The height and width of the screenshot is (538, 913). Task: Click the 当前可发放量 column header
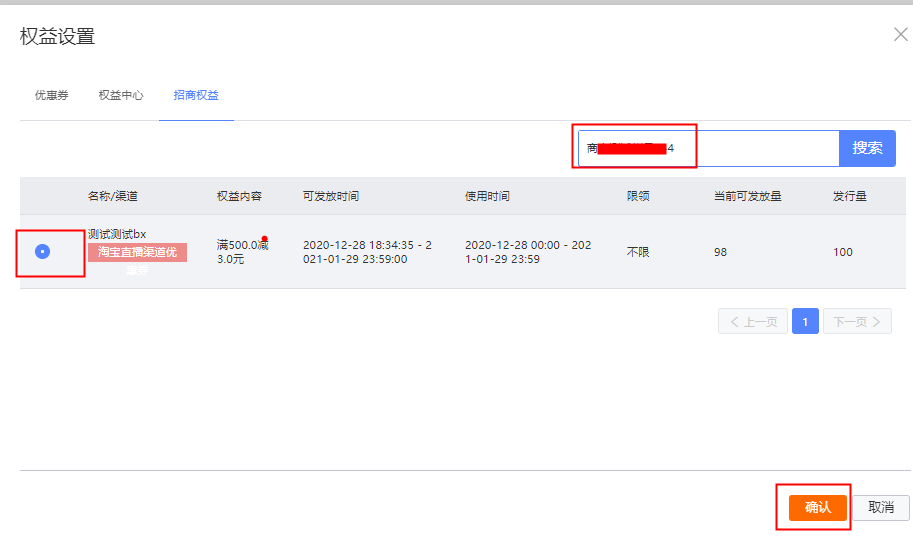pyautogui.click(x=748, y=196)
